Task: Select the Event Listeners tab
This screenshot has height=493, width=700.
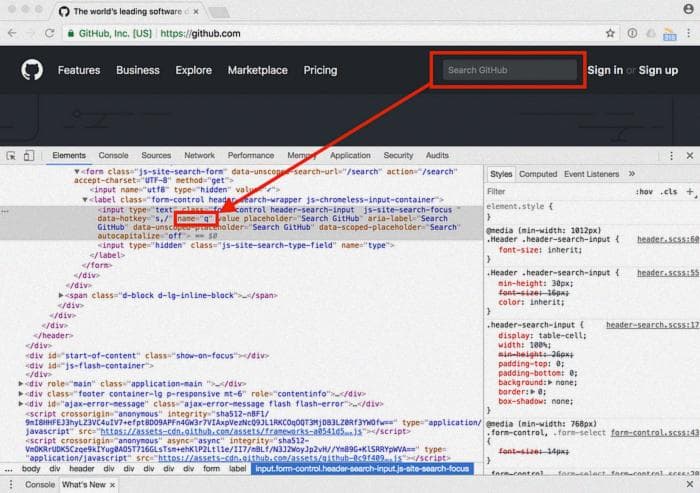Action: click(592, 174)
